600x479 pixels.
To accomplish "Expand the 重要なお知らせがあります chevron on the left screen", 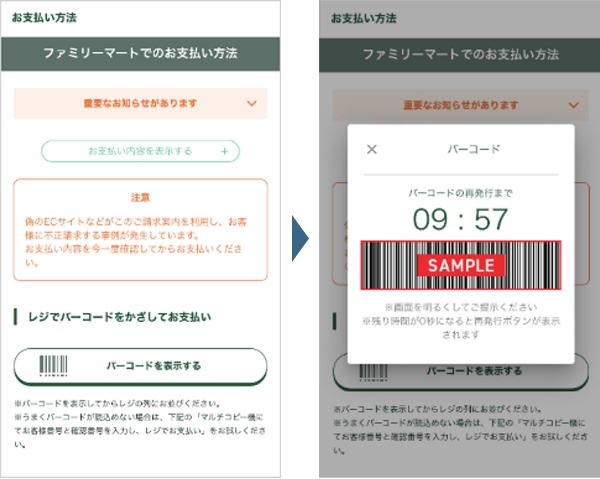I will pos(250,103).
